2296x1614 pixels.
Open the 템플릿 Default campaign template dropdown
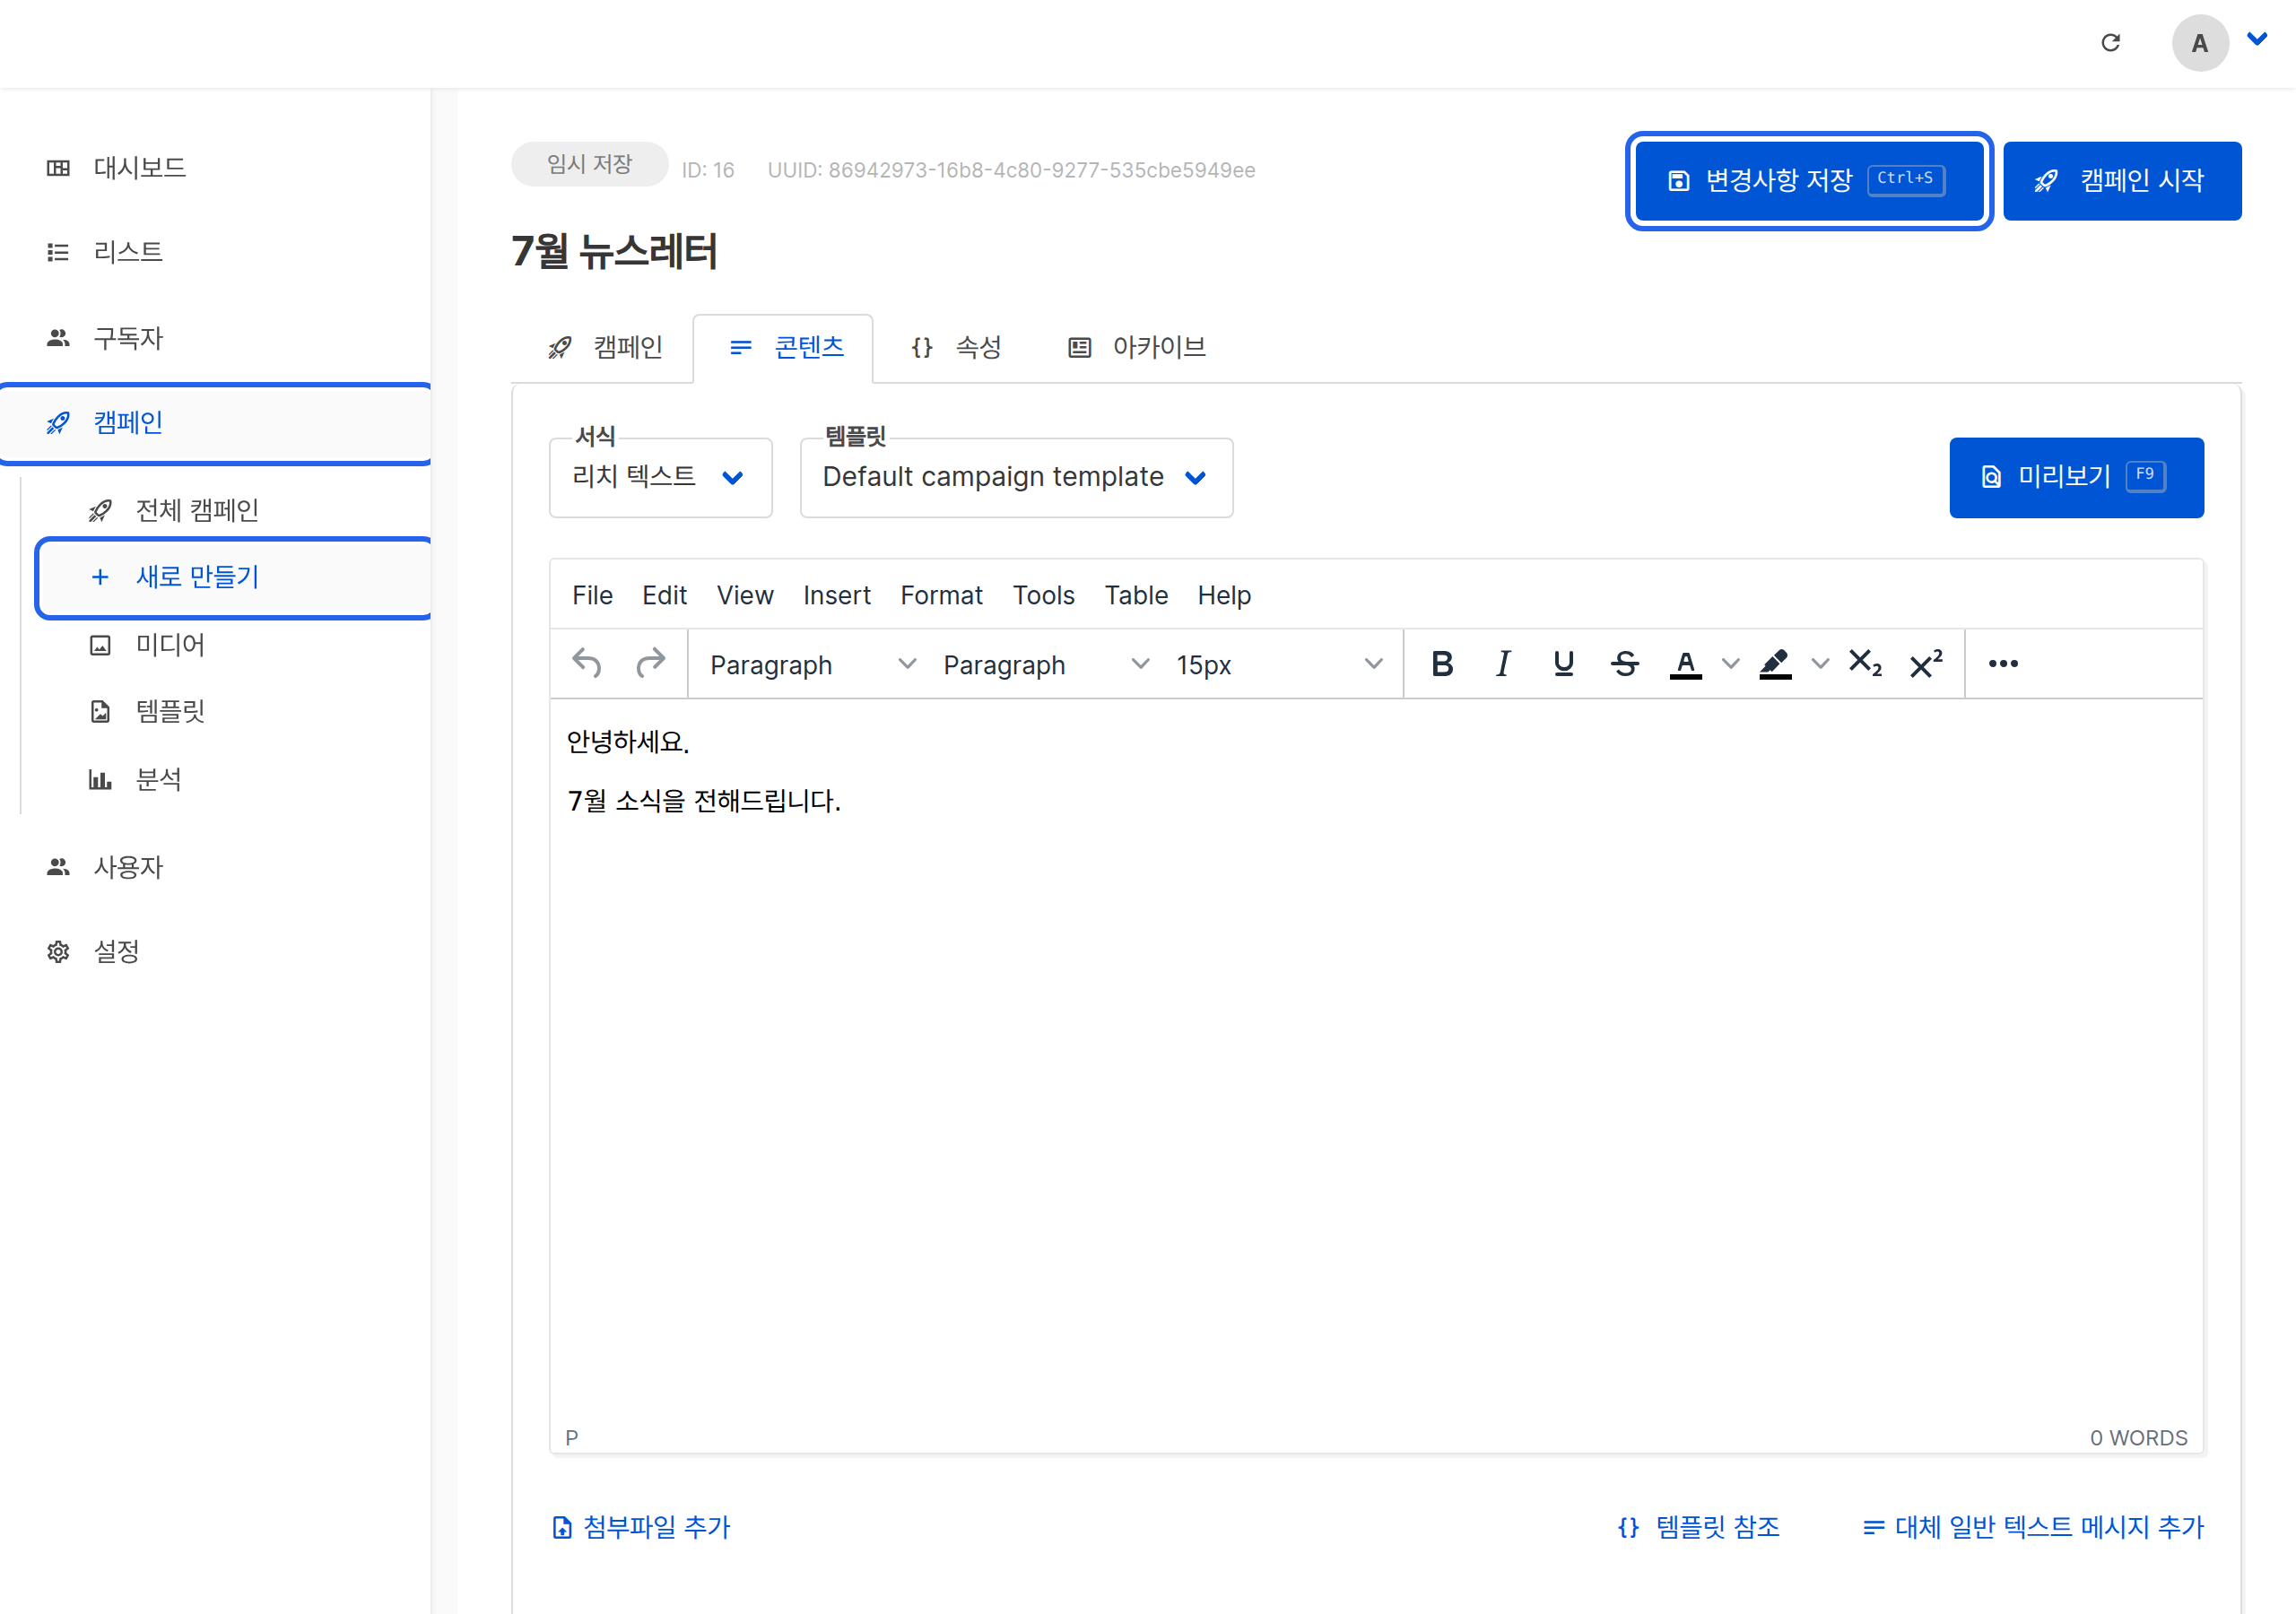click(1016, 477)
